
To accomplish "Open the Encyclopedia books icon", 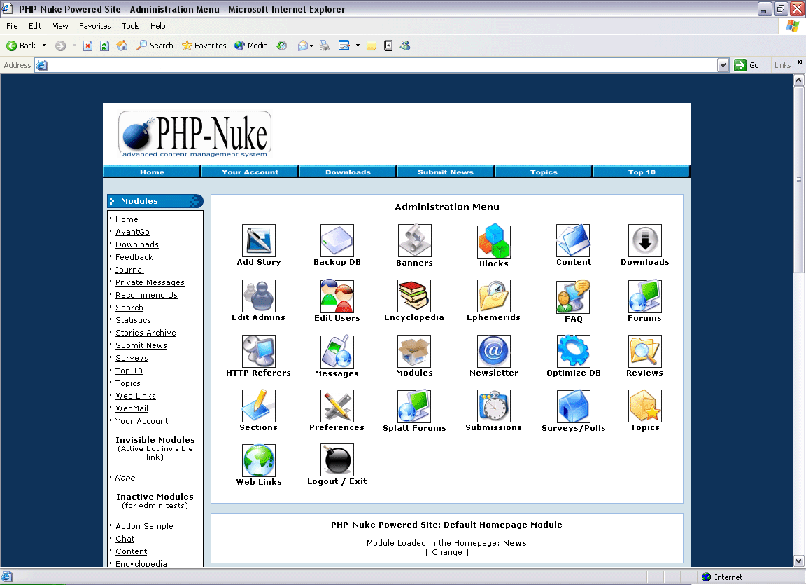I will tap(414, 295).
